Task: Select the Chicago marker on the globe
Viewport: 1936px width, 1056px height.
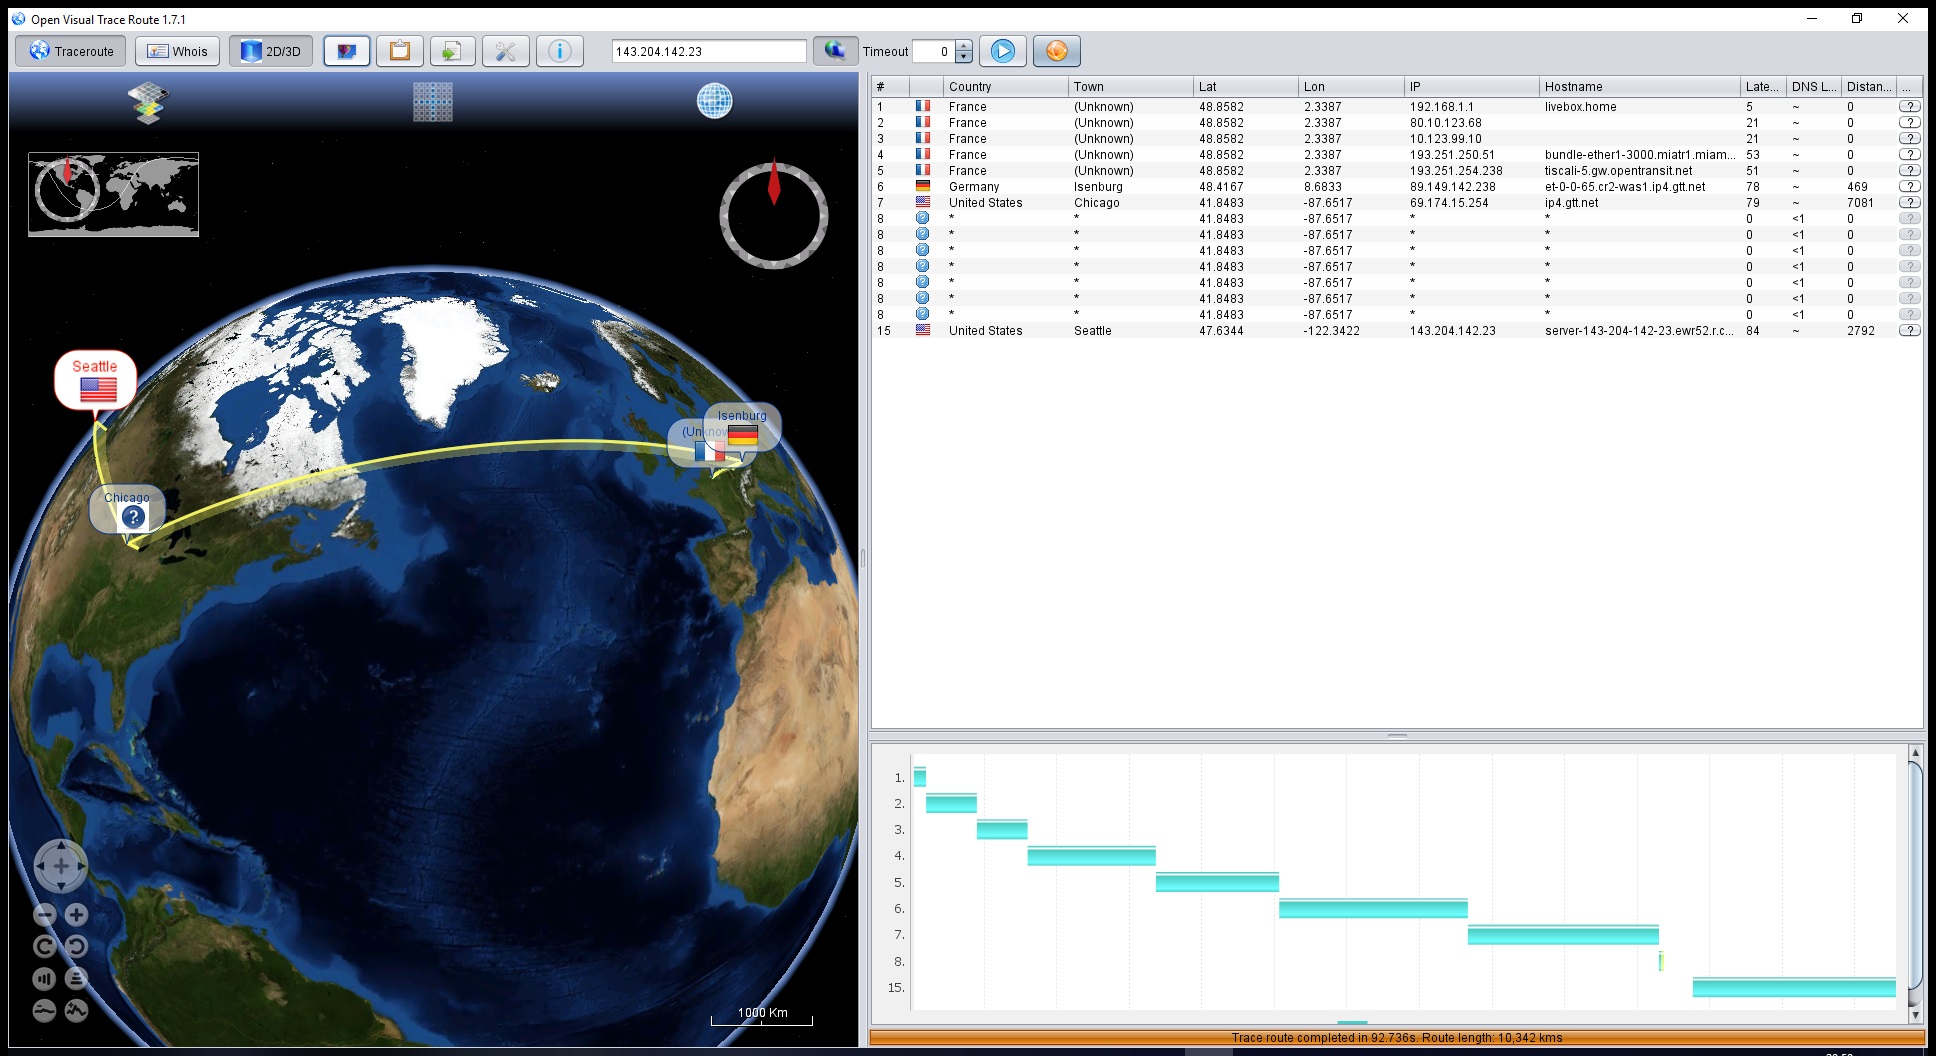Action: (127, 510)
